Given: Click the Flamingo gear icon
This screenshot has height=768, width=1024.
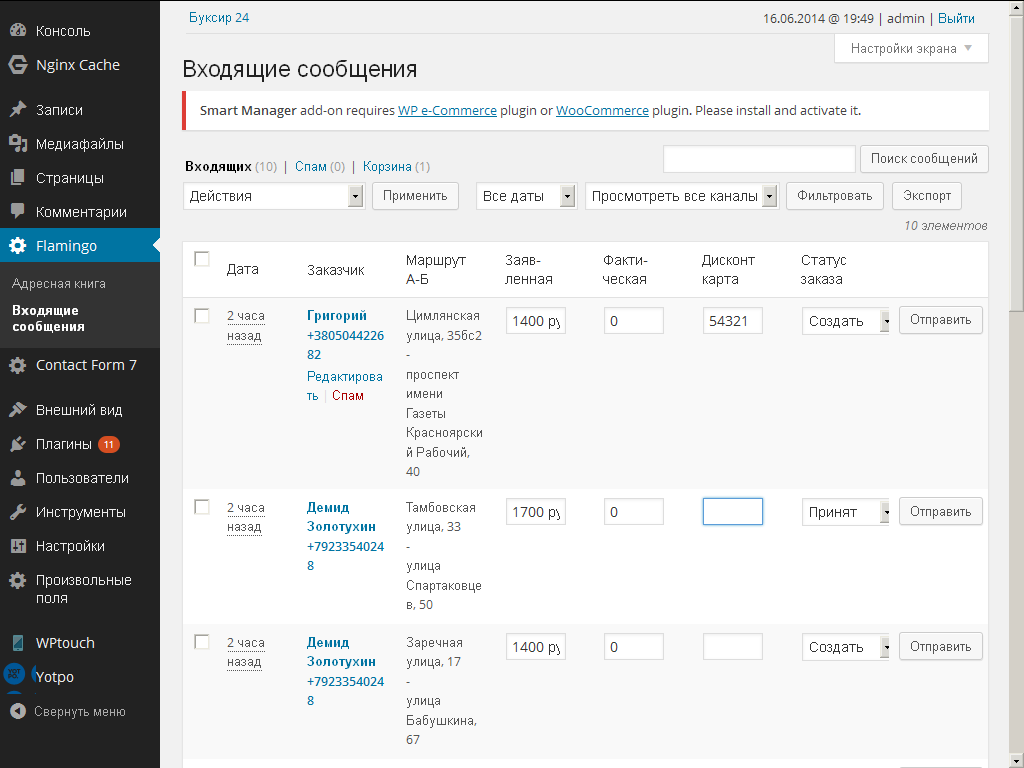Looking at the screenshot, I should coord(18,246).
